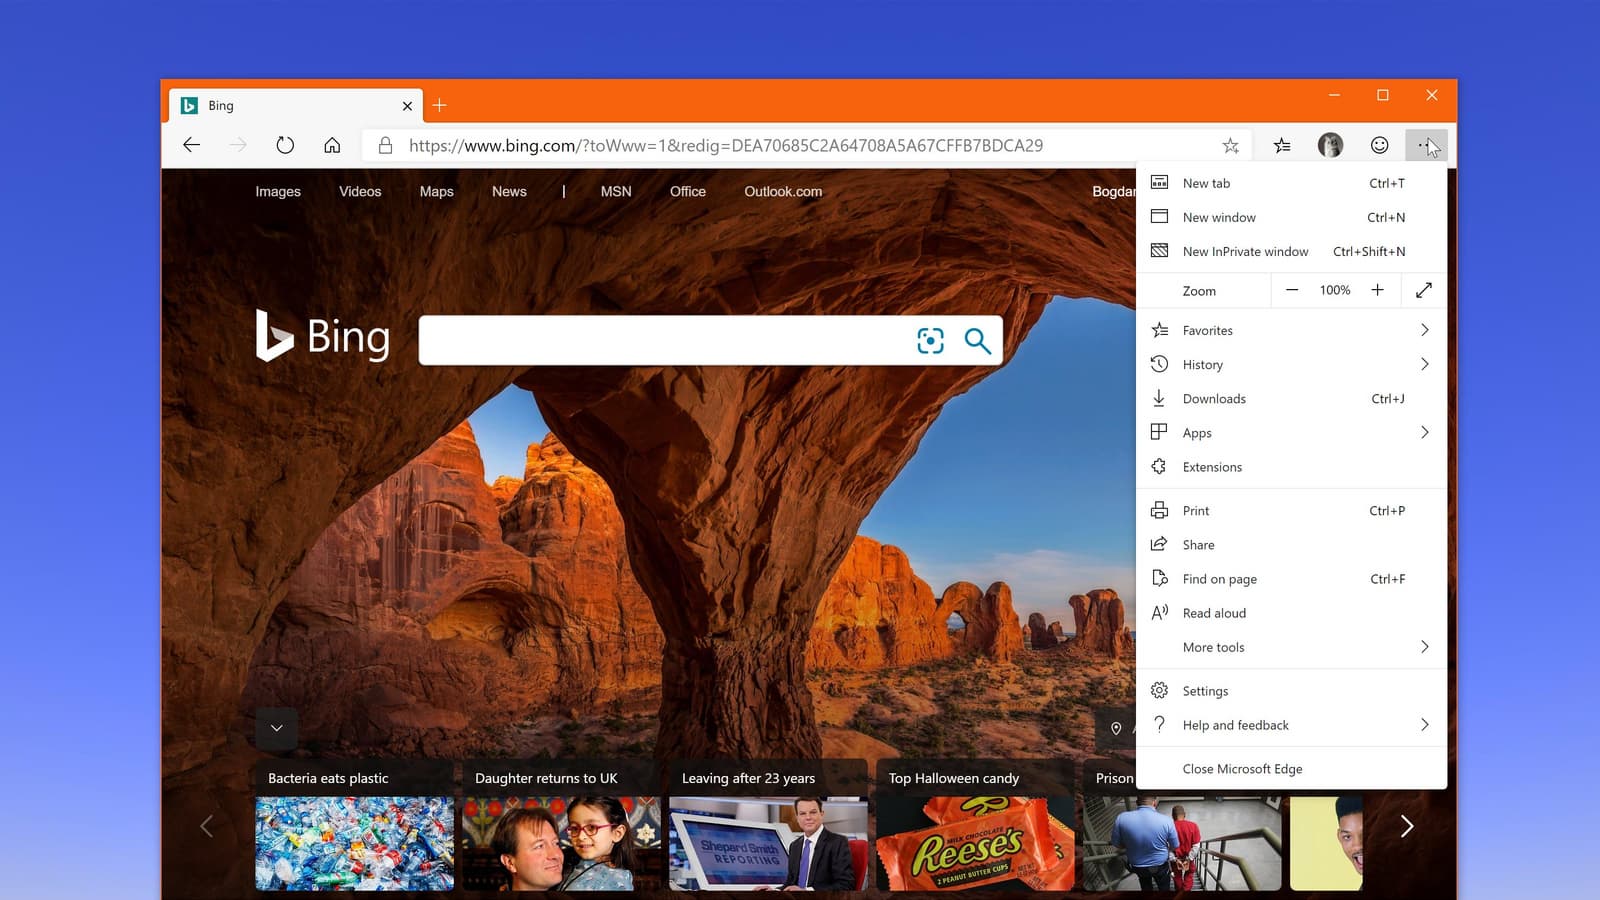This screenshot has width=1600, height=900.
Task: Add this page to favorites star
Action: click(x=1230, y=146)
